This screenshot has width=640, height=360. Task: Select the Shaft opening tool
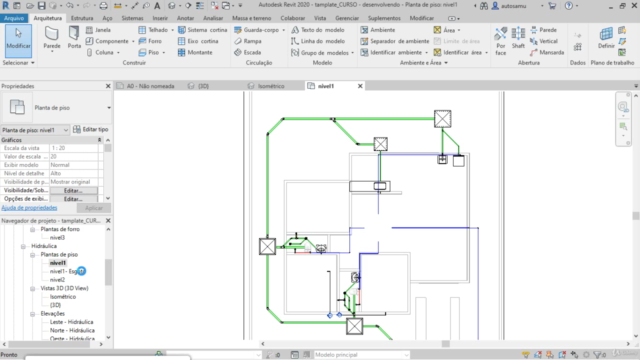click(518, 38)
